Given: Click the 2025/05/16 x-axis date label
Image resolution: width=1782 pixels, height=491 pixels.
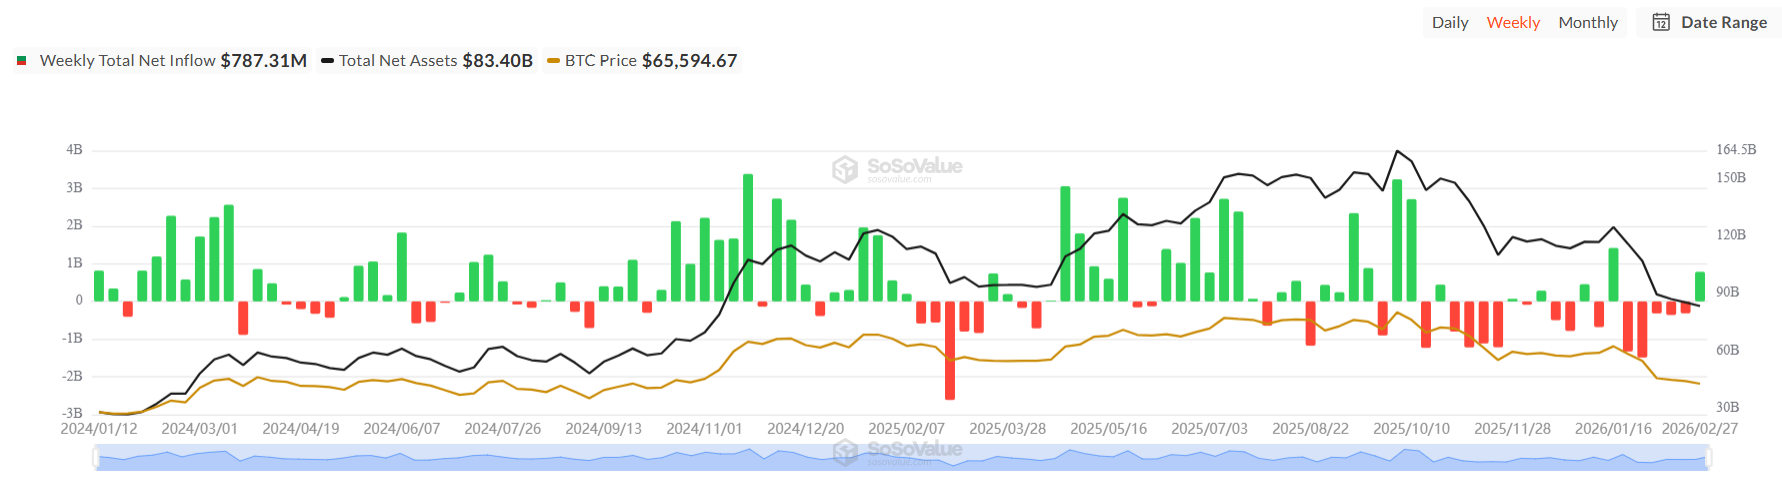Looking at the screenshot, I should click(x=1108, y=429).
